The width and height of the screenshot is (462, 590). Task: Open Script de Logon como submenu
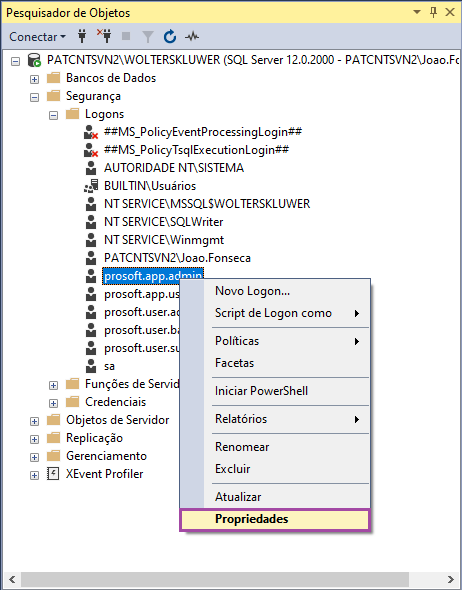(x=275, y=313)
